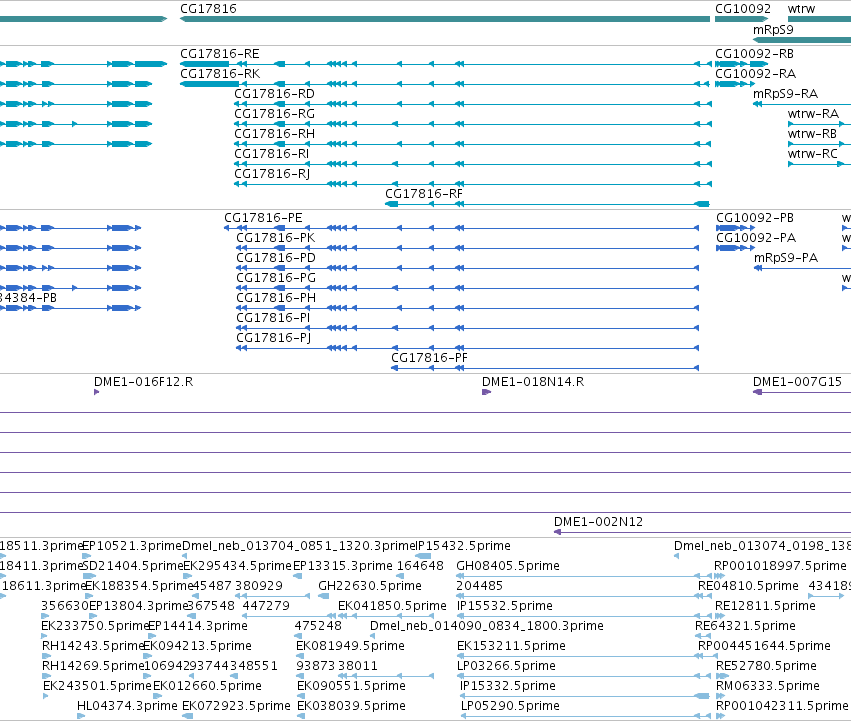Click the IP15332.5prime EST label

click(508, 686)
